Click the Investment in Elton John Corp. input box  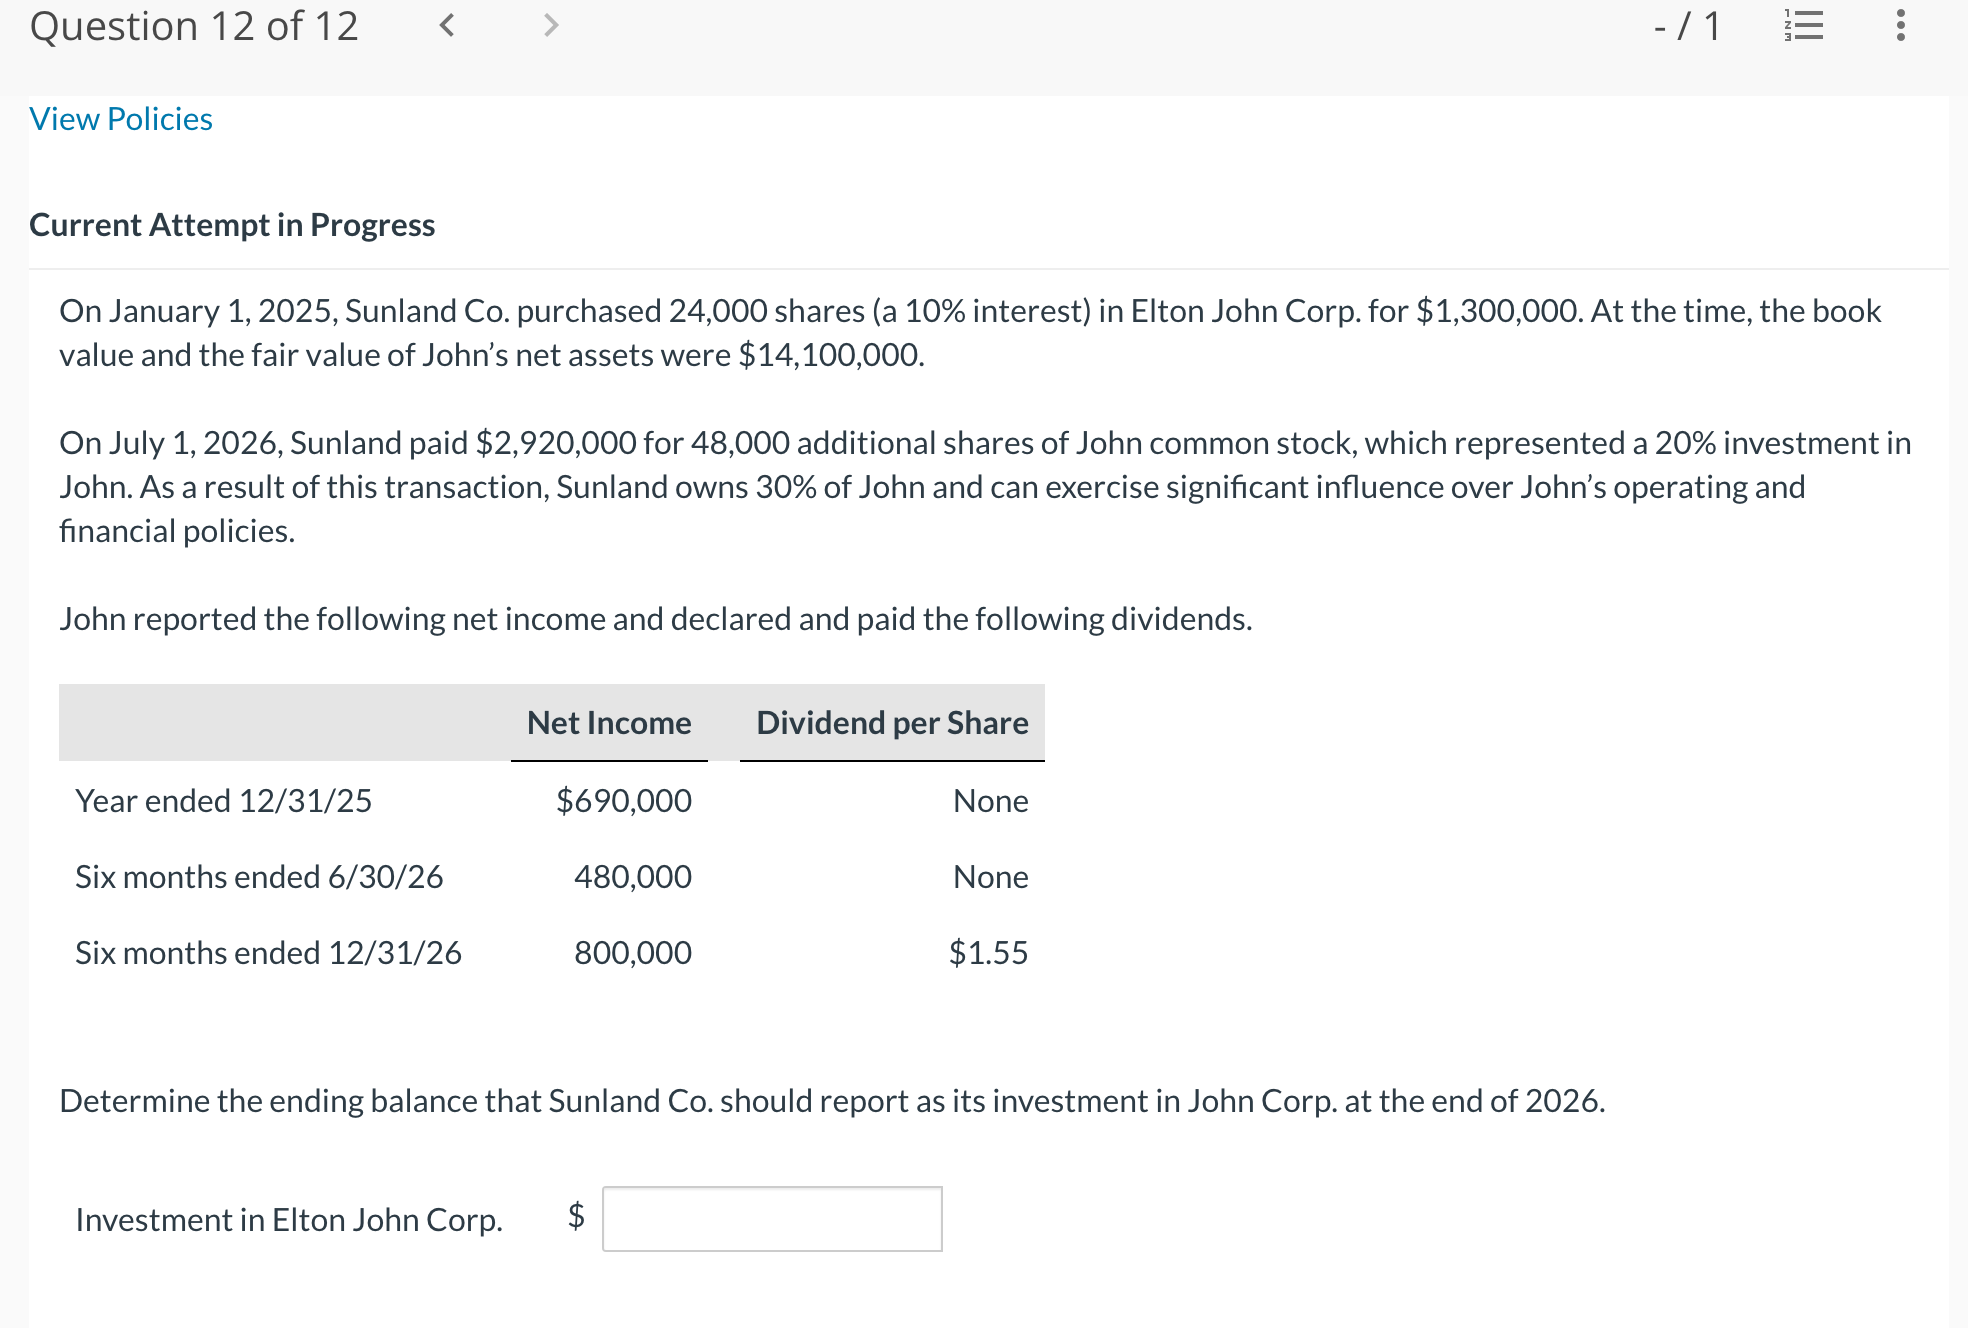coord(772,1218)
